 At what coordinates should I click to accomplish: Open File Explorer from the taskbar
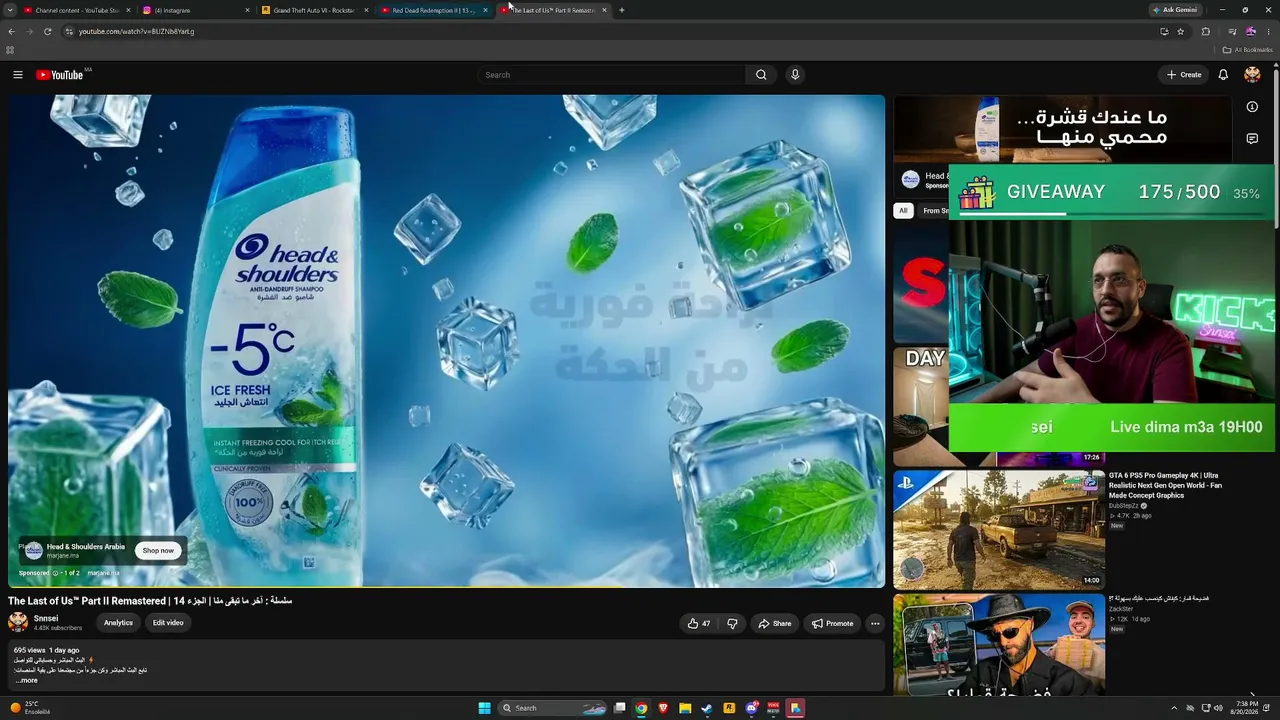(x=685, y=708)
